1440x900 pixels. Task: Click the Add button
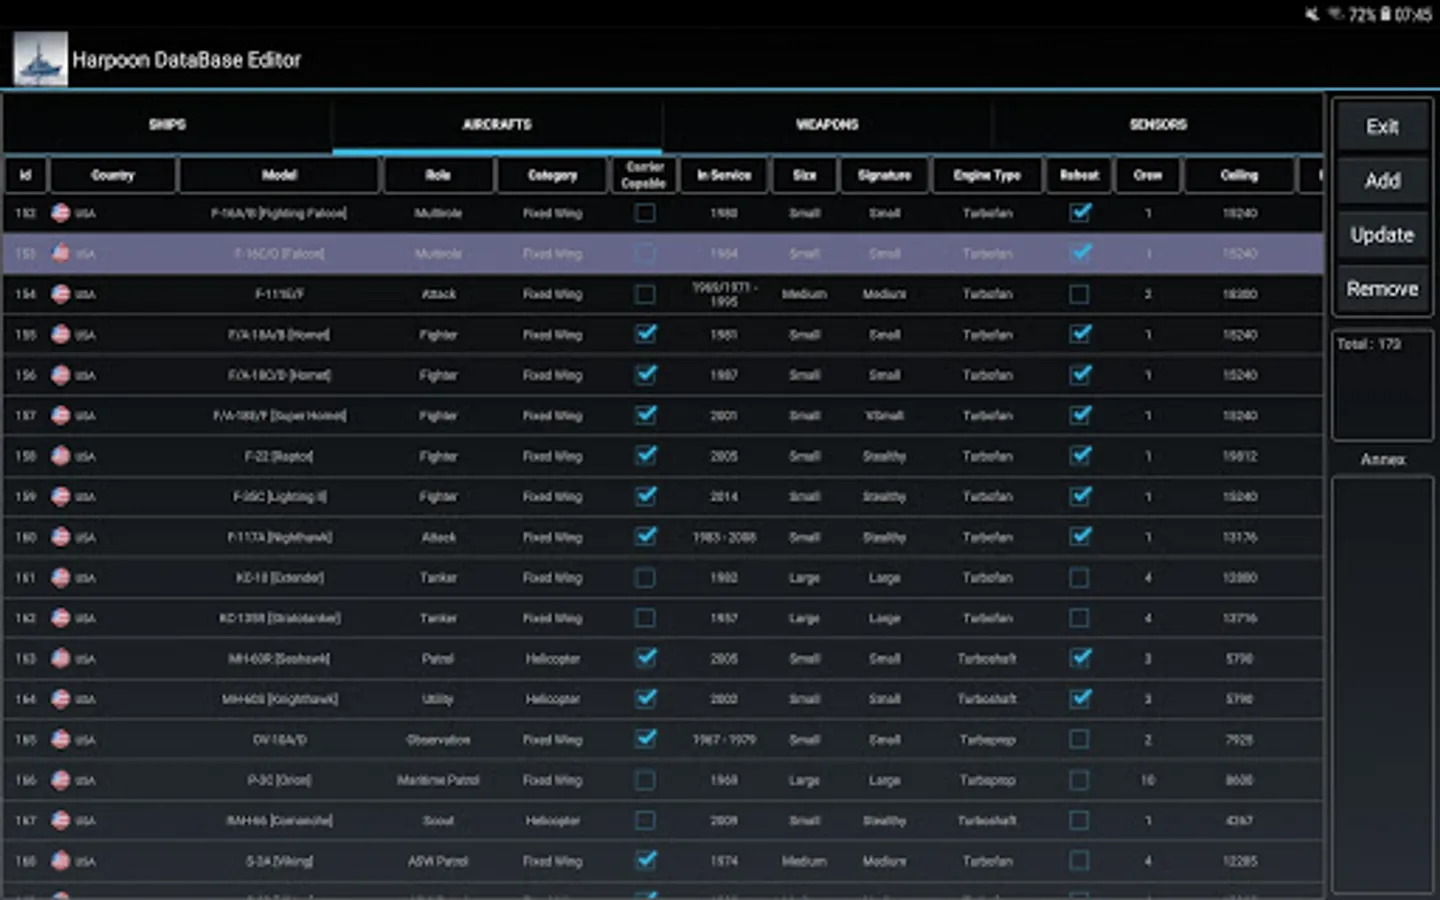coord(1382,180)
